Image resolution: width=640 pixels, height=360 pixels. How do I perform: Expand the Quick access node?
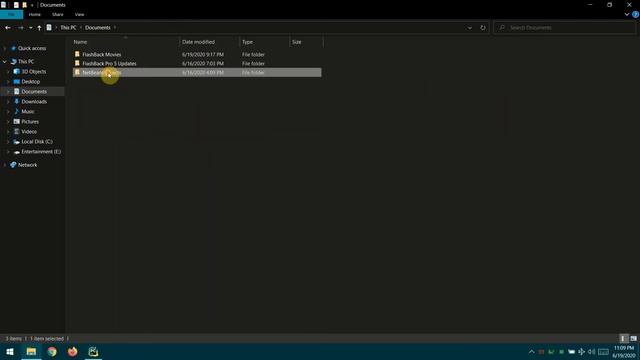[x=4, y=48]
